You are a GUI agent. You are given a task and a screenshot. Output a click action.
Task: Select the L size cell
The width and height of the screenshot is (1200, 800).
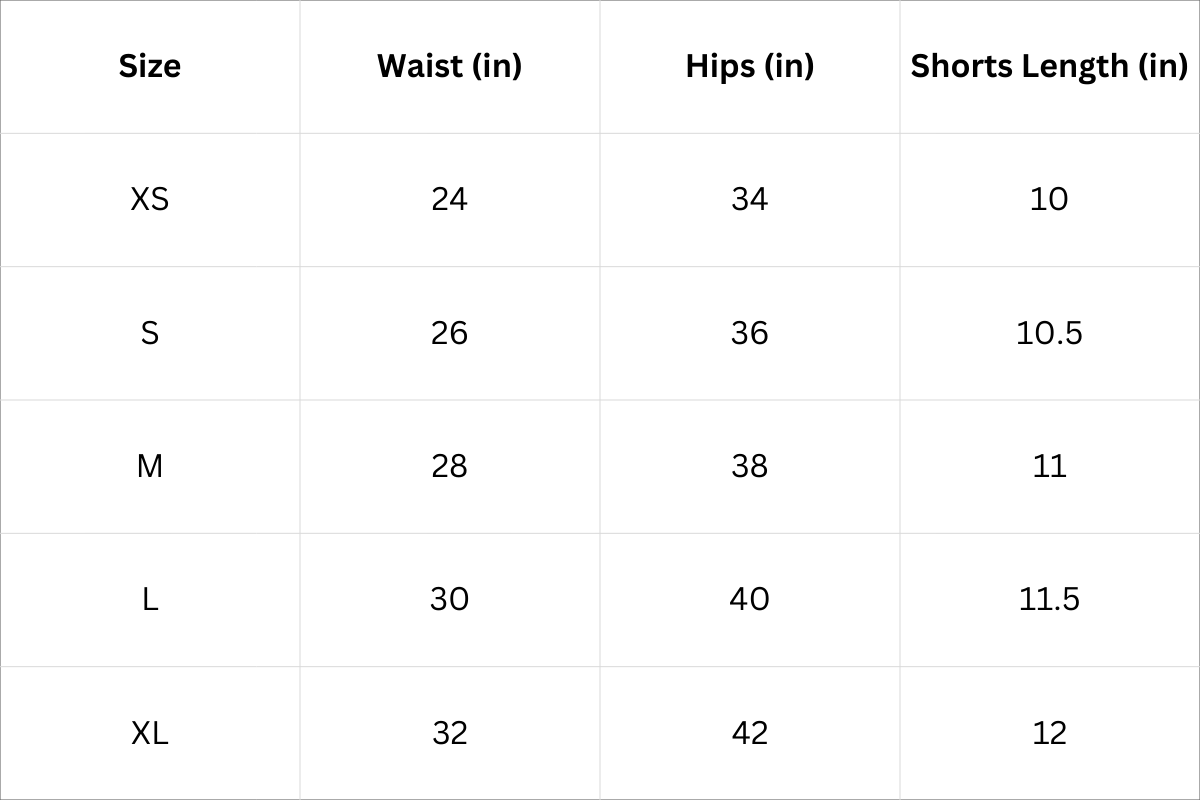coord(150,599)
